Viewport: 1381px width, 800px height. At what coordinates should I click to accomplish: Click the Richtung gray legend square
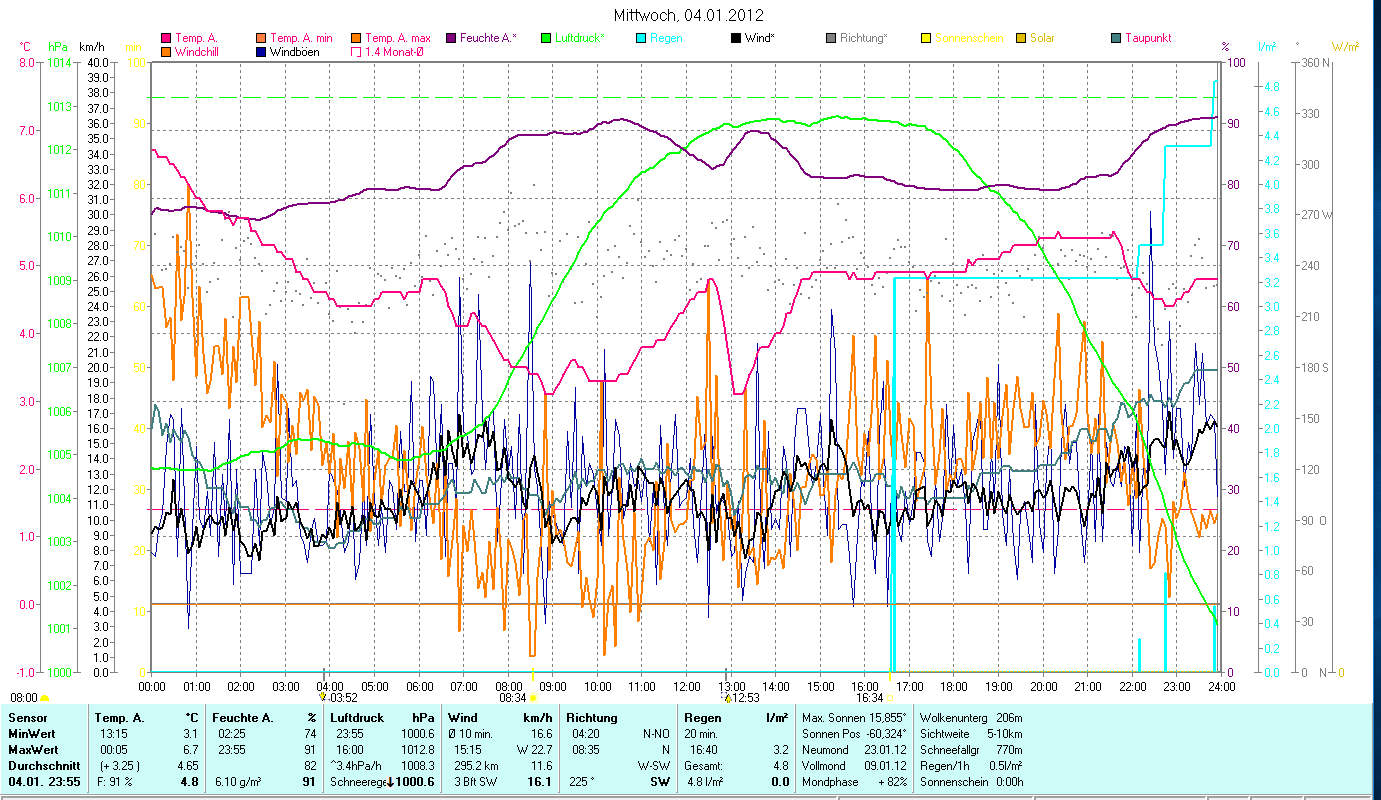click(x=831, y=38)
